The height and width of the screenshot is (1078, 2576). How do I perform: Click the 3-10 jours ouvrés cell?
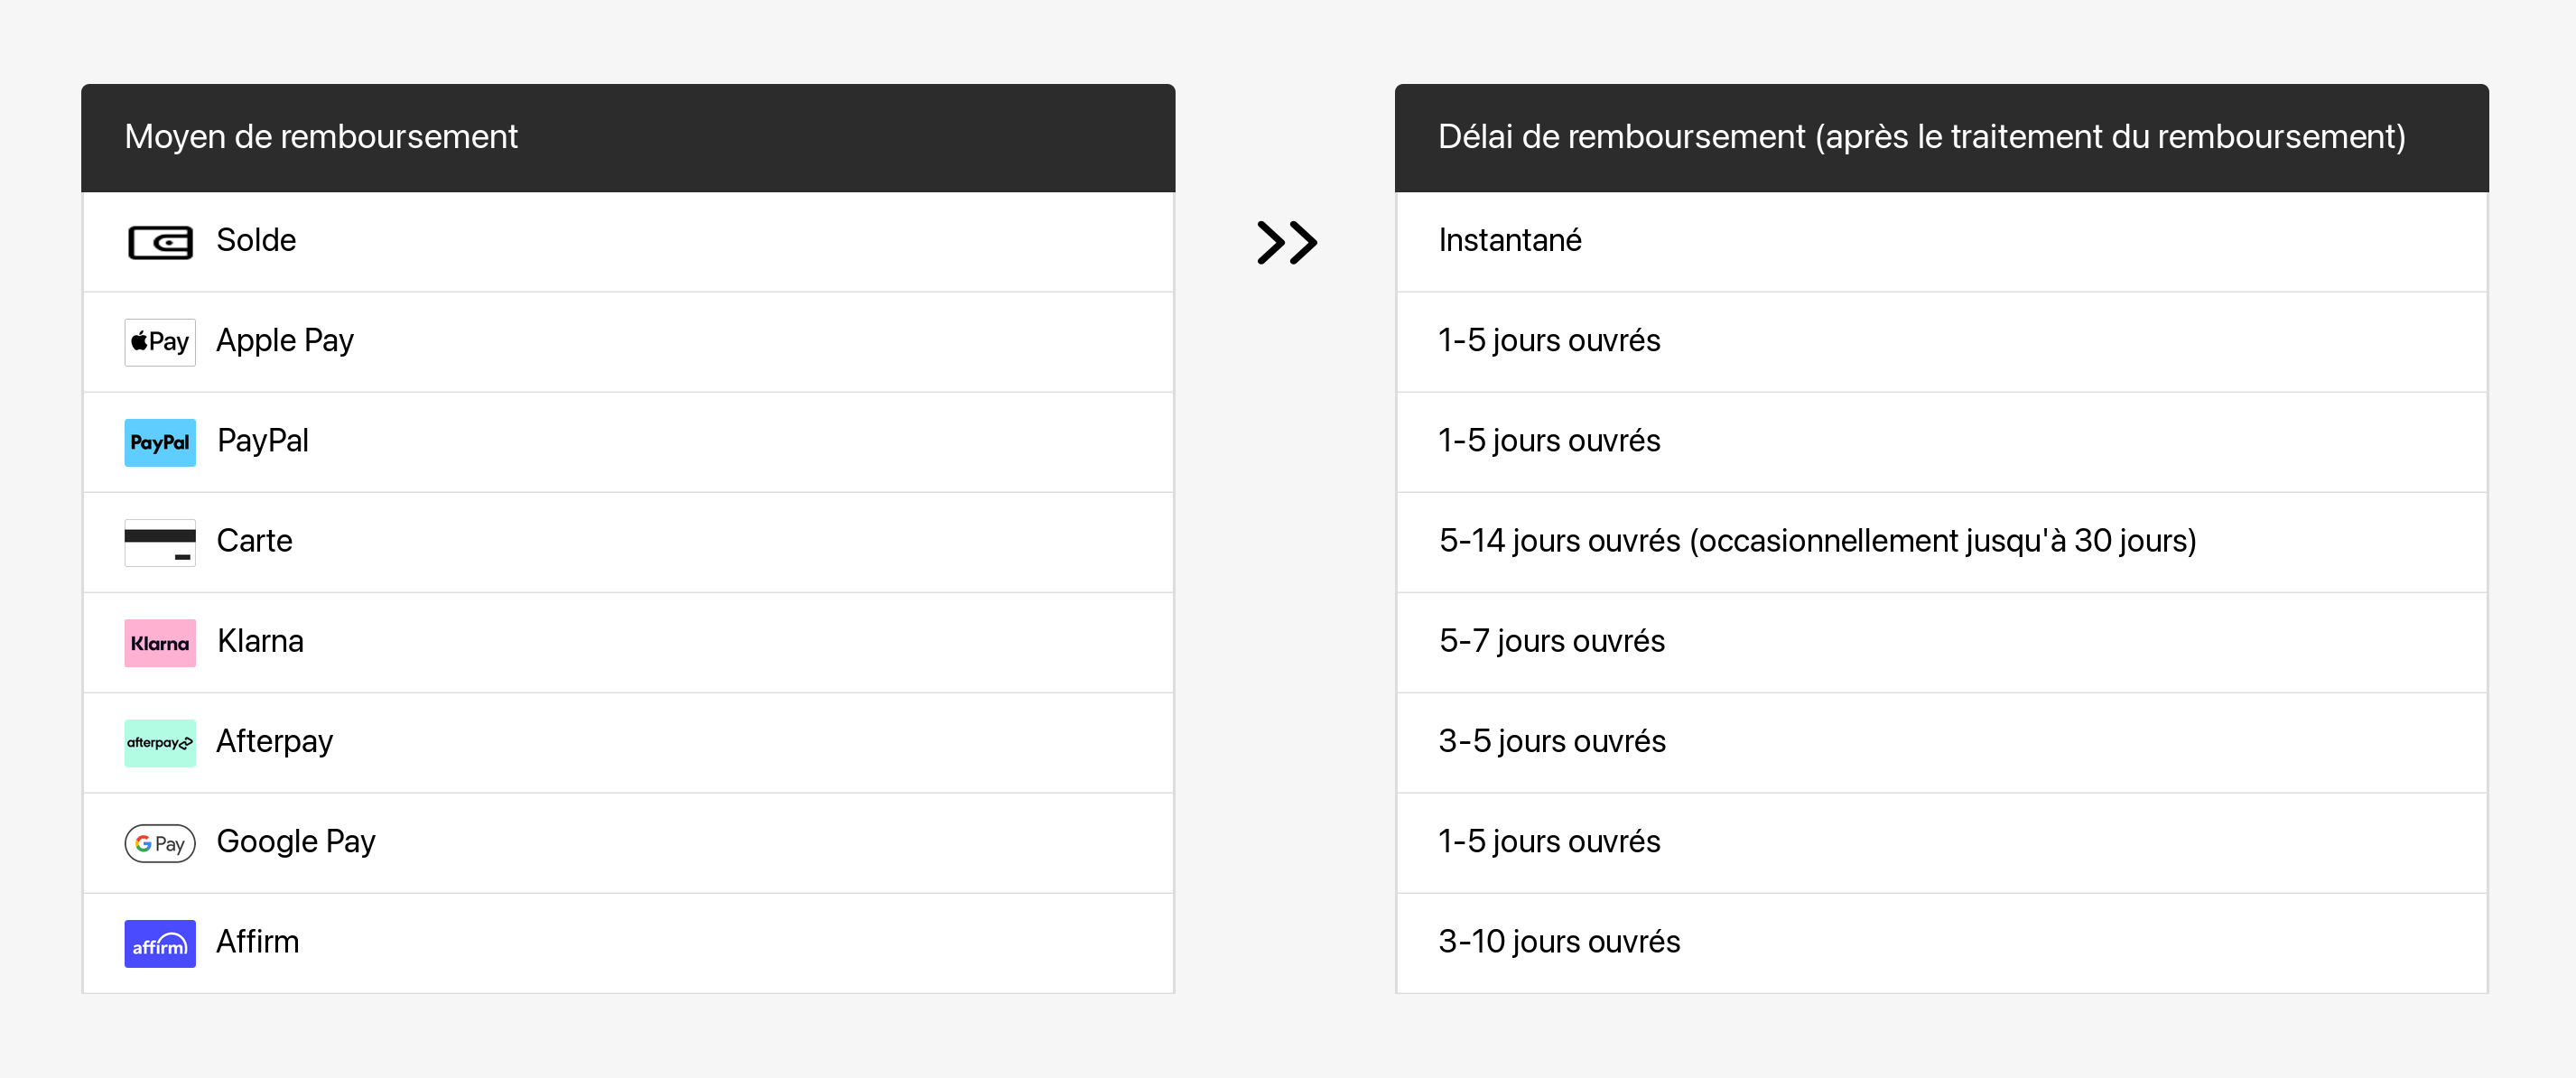1558,941
